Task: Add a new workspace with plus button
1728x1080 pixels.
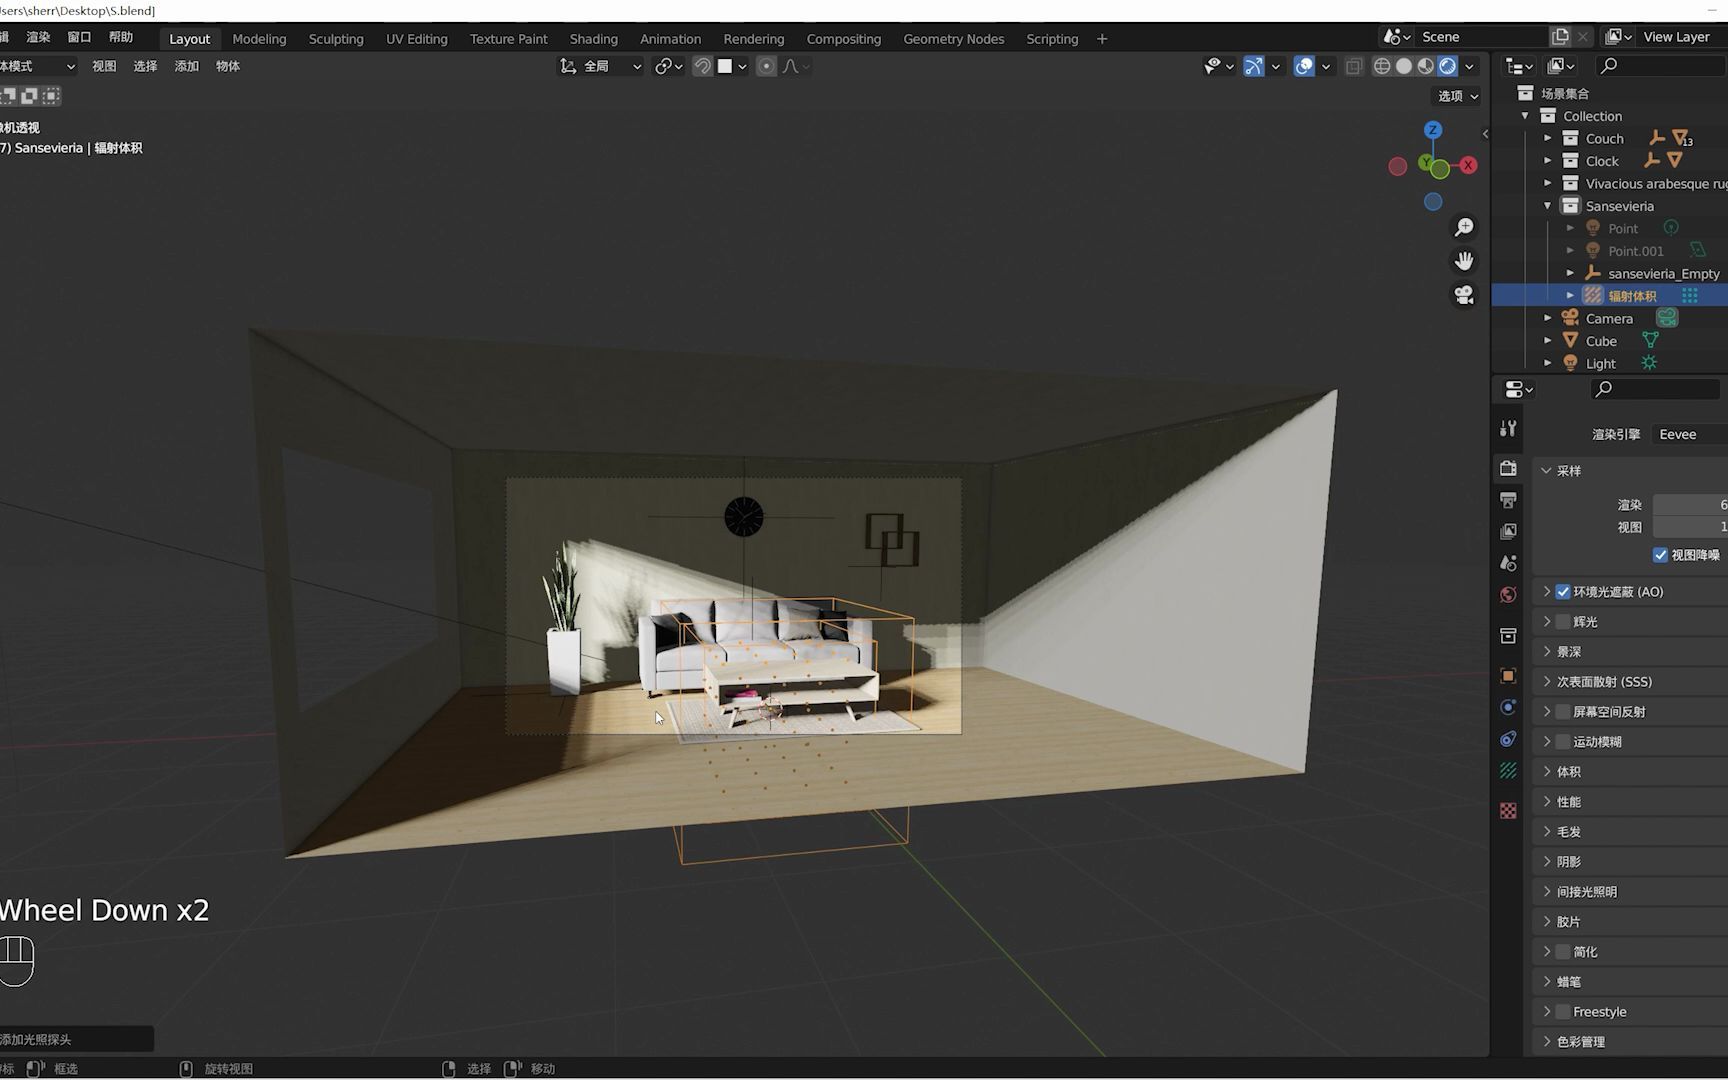Action: tap(1102, 39)
